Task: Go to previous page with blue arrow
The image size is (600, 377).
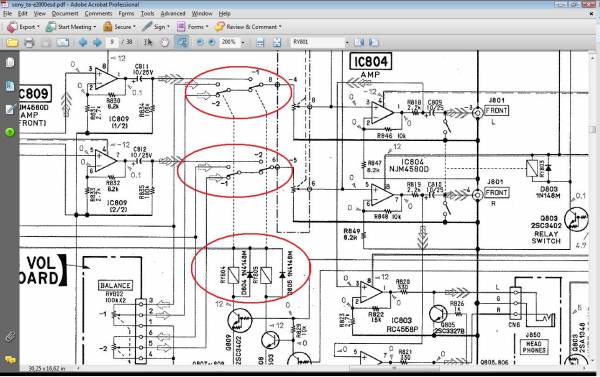Action: [83, 42]
